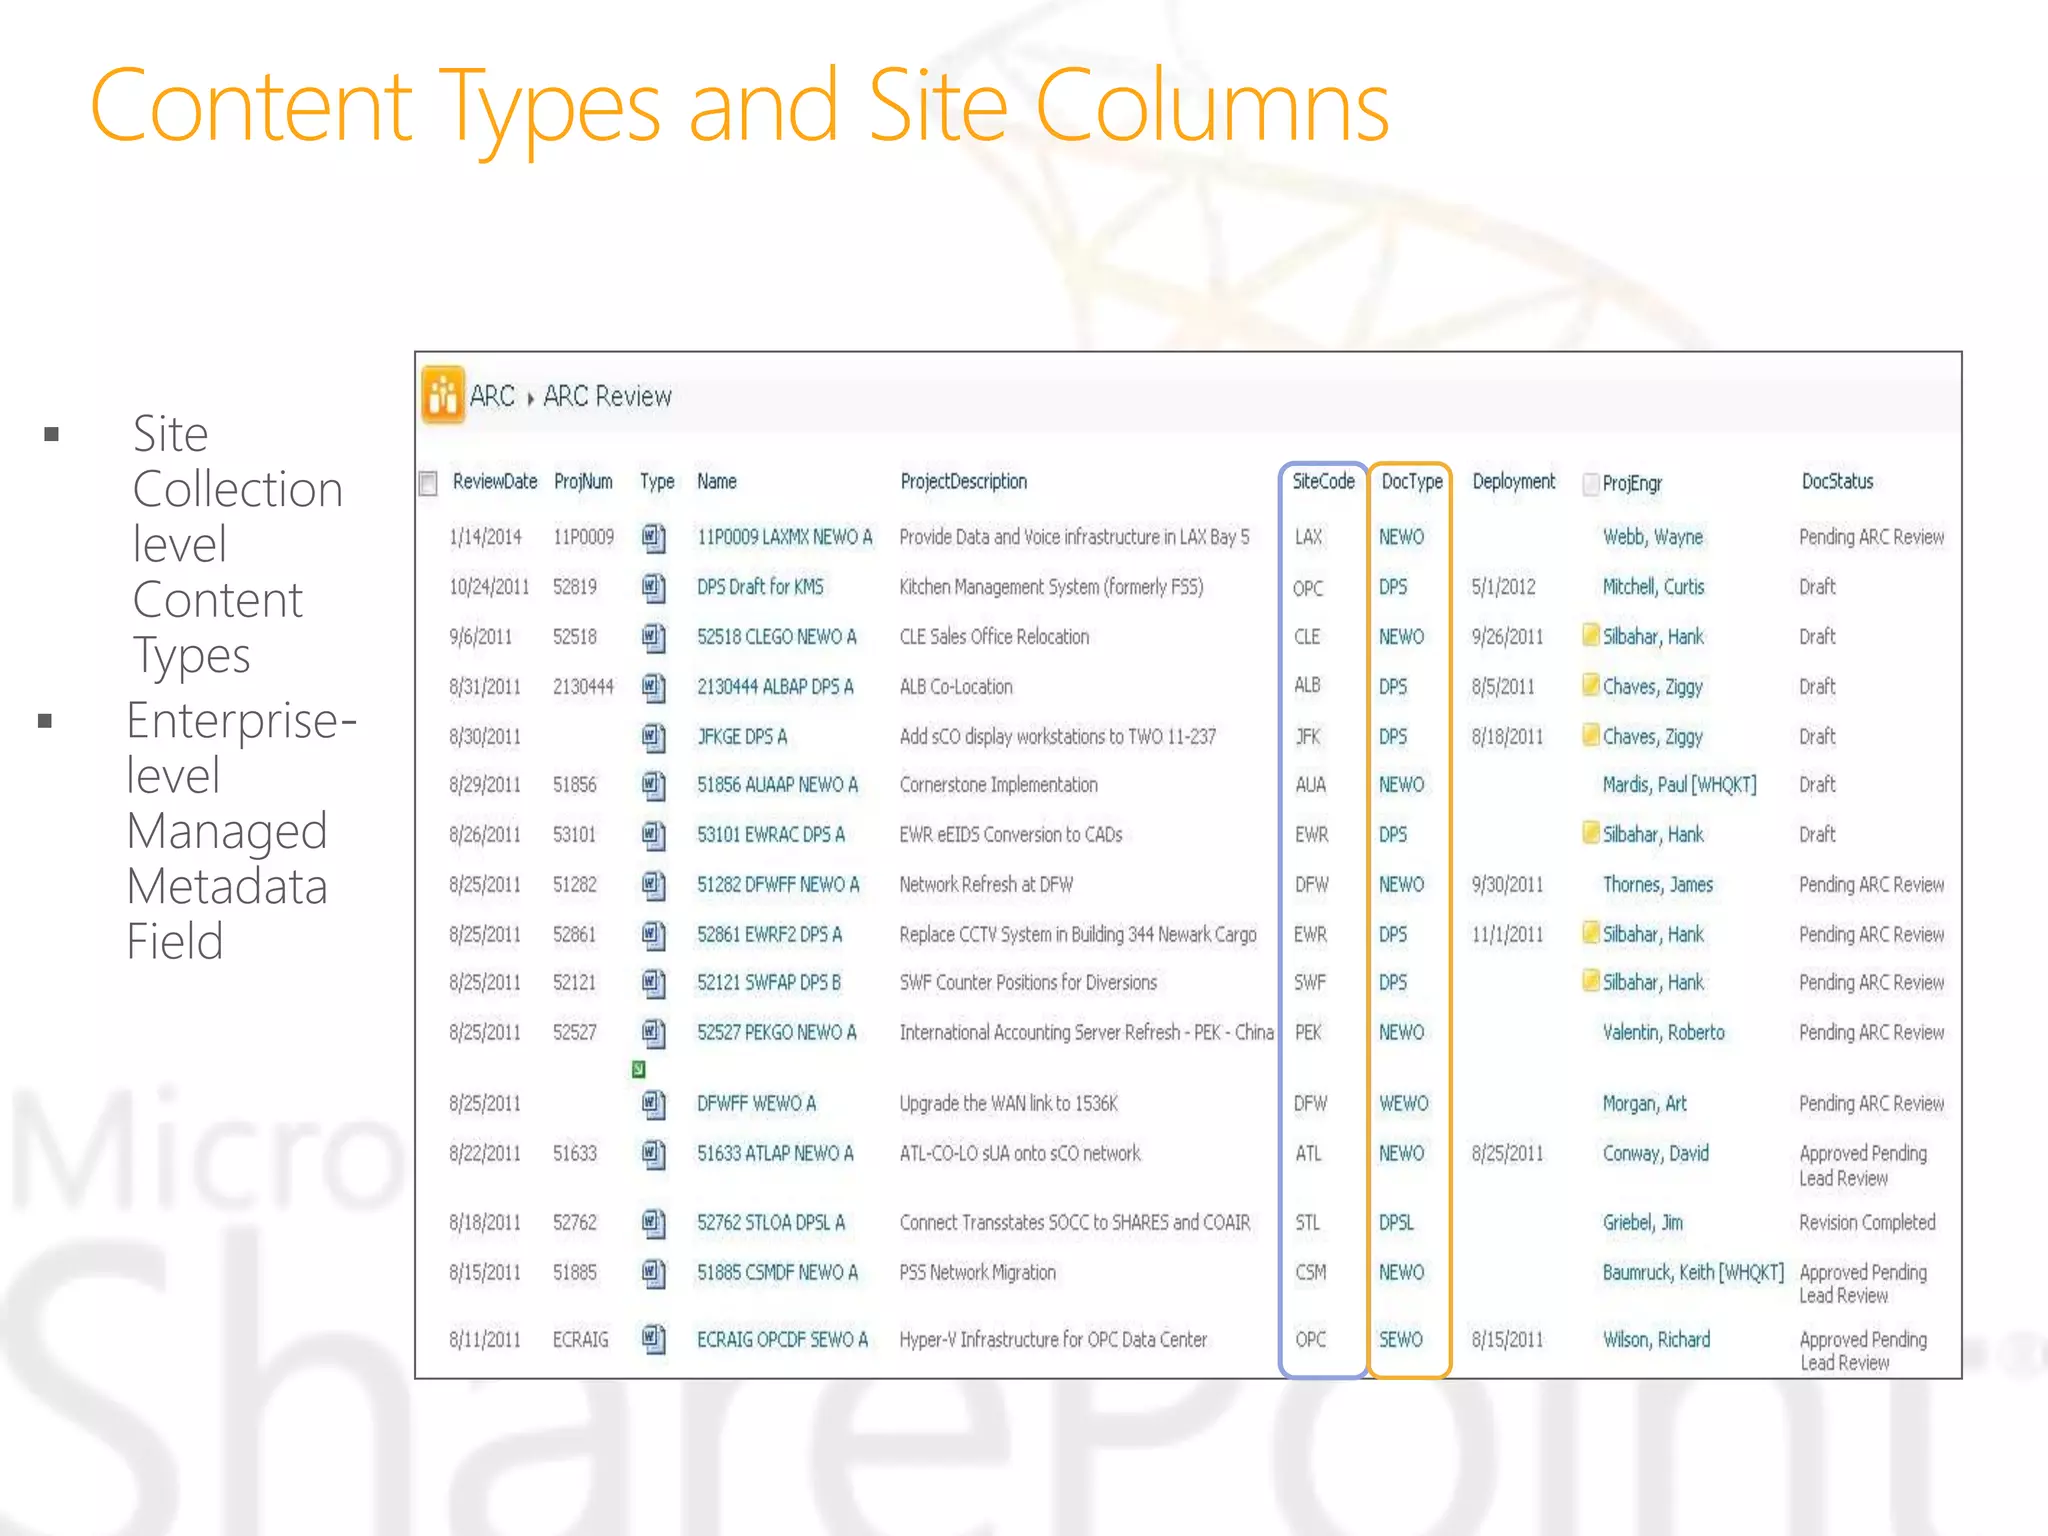Image resolution: width=2048 pixels, height=1536 pixels.
Task: Open the DocStatus column header menu
Action: 1837,482
